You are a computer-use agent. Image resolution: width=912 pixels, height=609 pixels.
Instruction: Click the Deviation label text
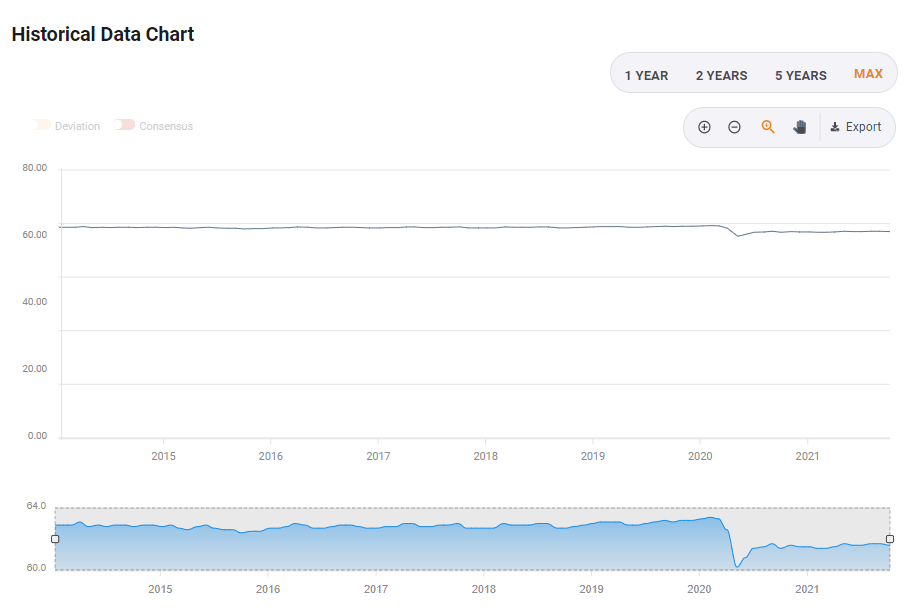pos(77,126)
